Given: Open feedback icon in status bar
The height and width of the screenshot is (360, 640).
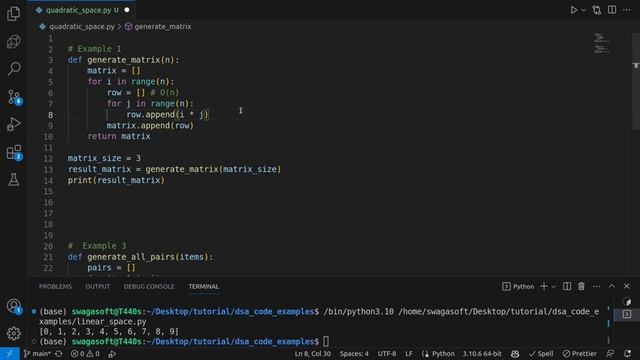Looking at the screenshot, I should (610, 353).
